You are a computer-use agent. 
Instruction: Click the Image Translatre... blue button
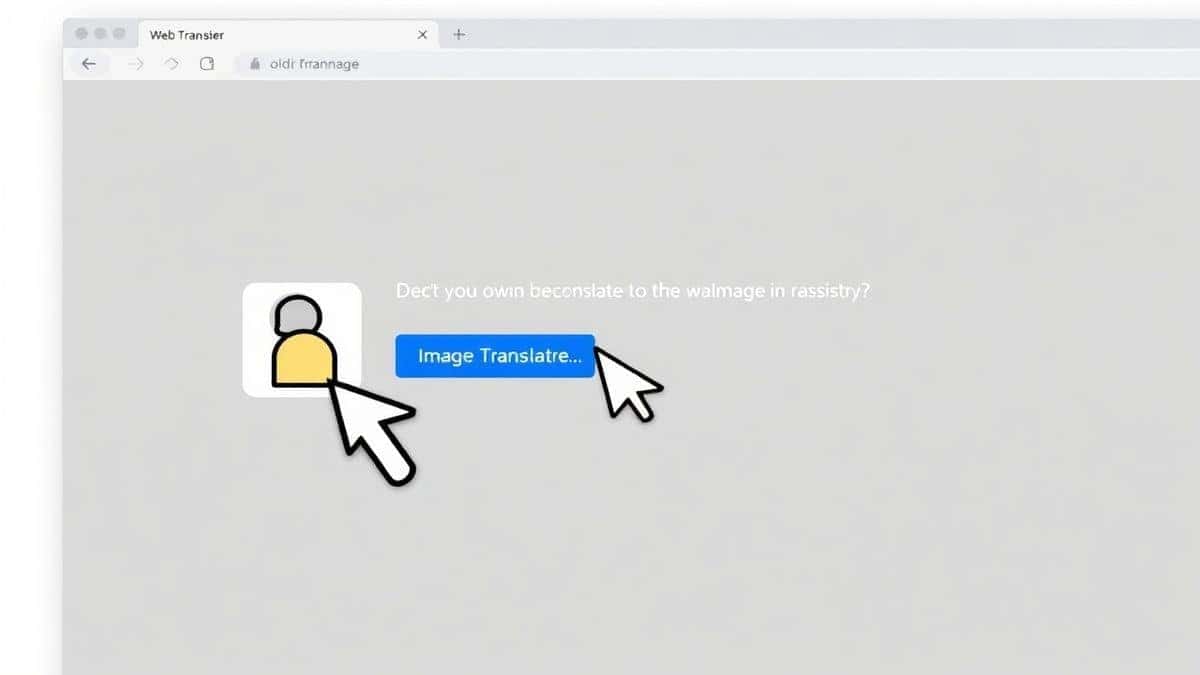tap(495, 356)
